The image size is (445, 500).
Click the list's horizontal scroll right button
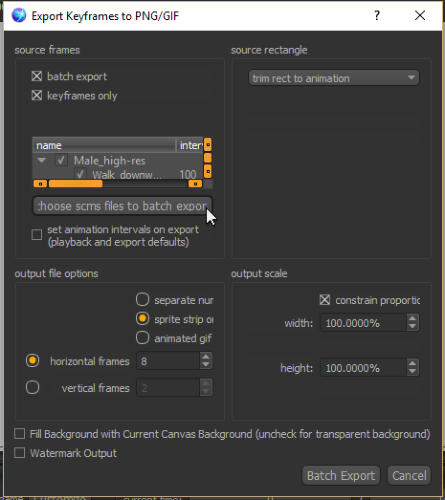pos(195,184)
